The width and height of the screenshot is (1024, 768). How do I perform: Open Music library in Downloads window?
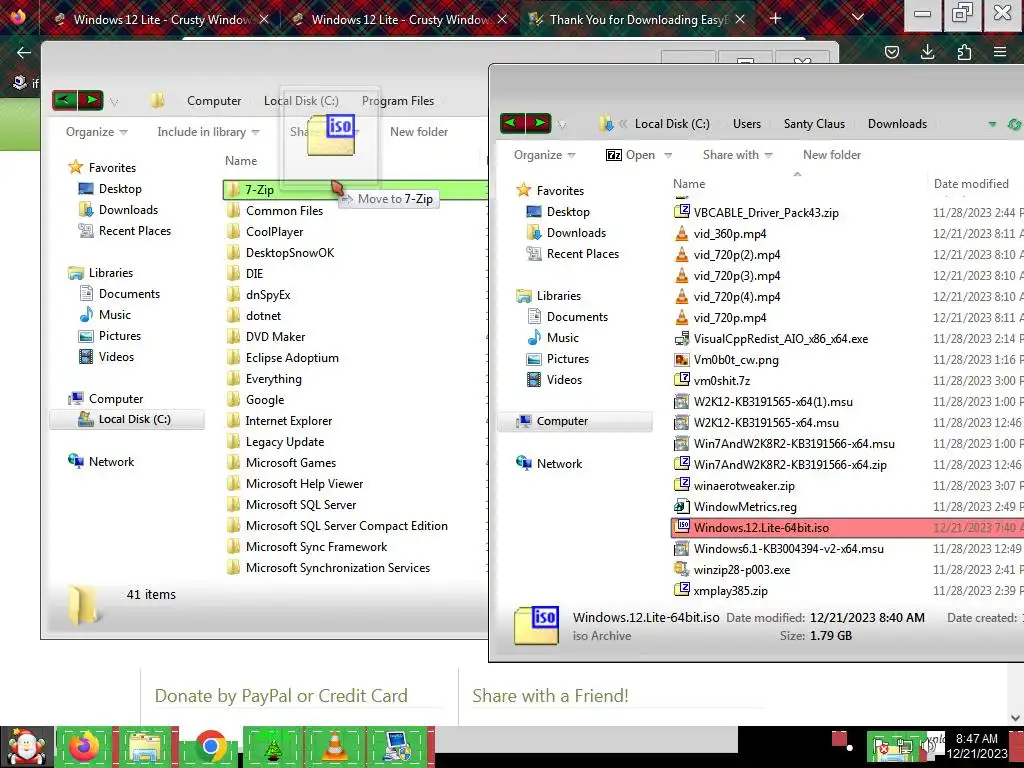pyautogui.click(x=553, y=338)
